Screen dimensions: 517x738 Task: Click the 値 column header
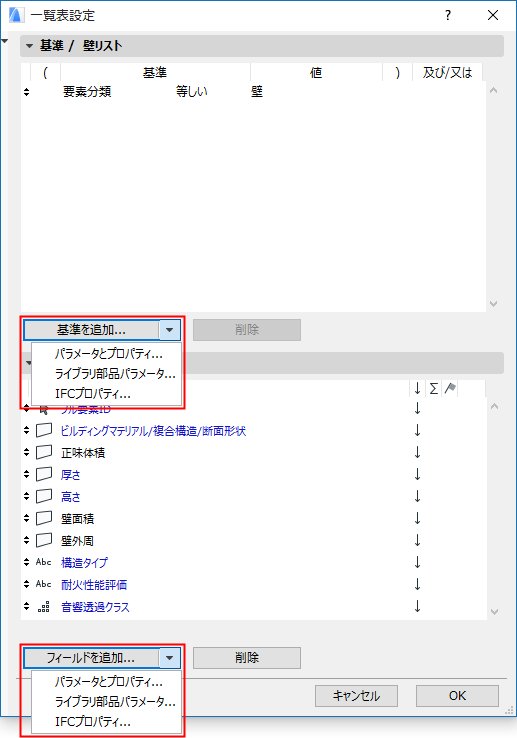click(x=316, y=72)
